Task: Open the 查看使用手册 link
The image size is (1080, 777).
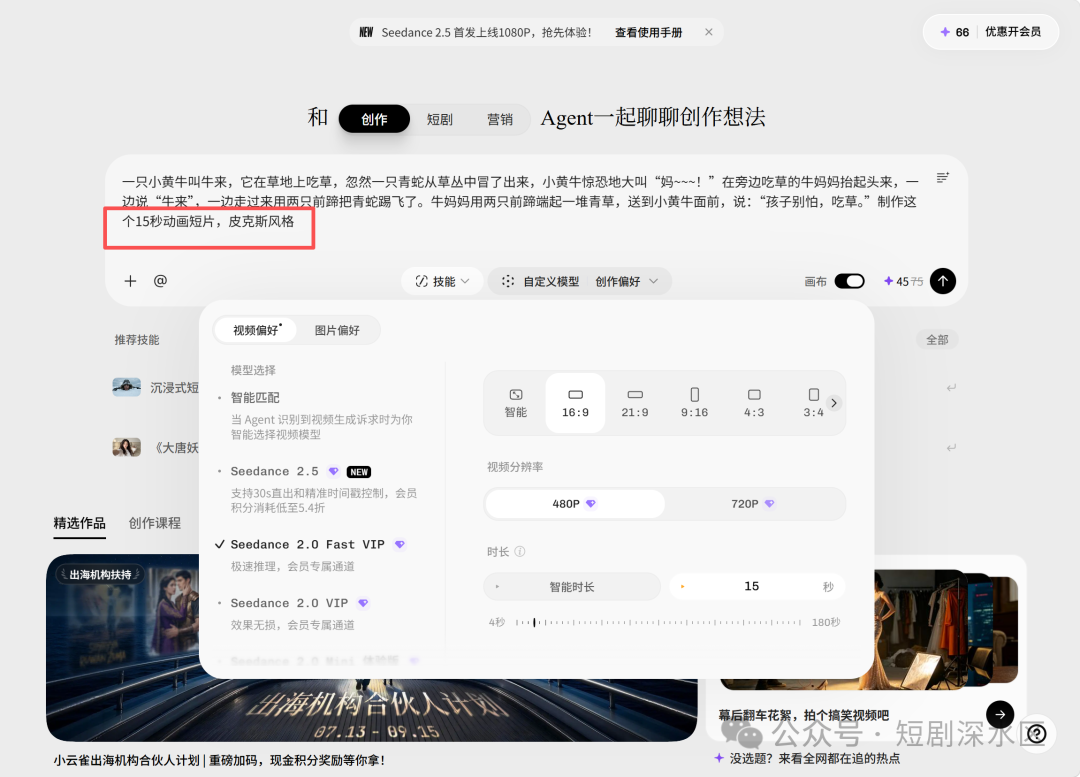Action: [648, 32]
